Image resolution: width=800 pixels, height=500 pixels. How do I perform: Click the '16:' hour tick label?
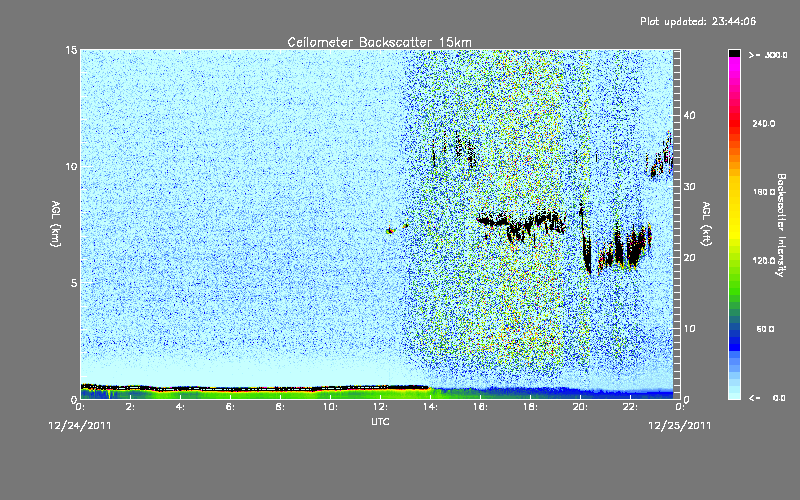coord(480,407)
